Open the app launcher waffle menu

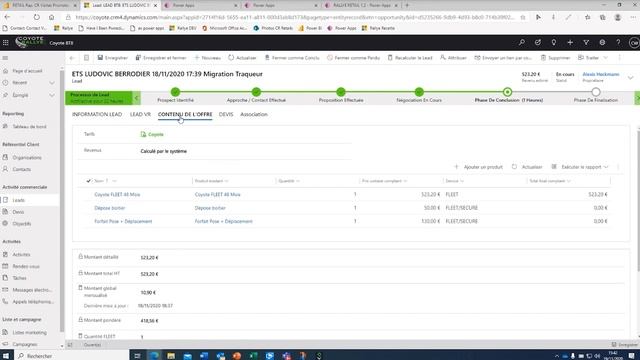tap(6, 42)
